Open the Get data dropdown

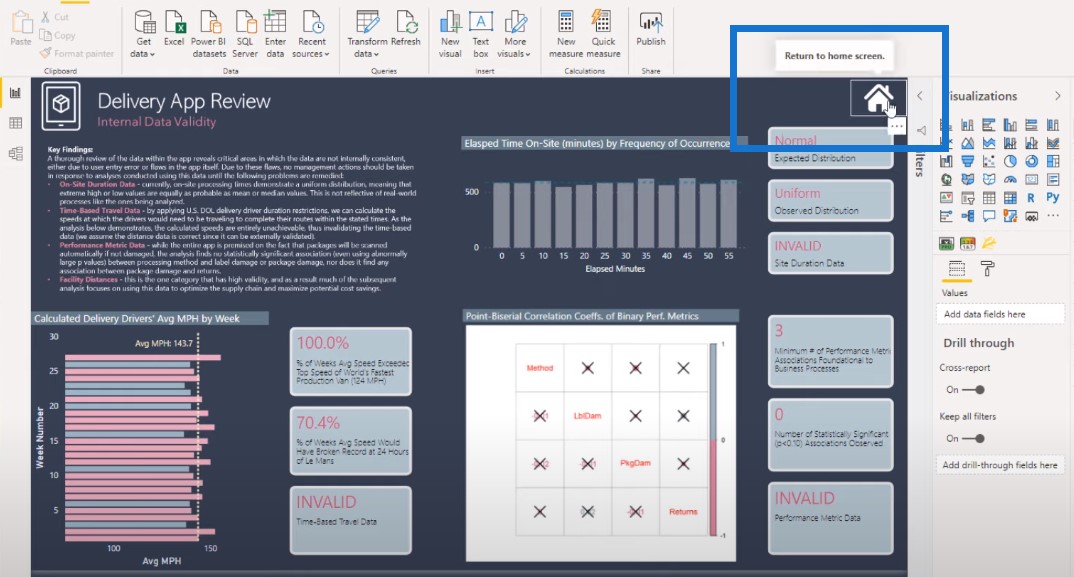pos(143,34)
